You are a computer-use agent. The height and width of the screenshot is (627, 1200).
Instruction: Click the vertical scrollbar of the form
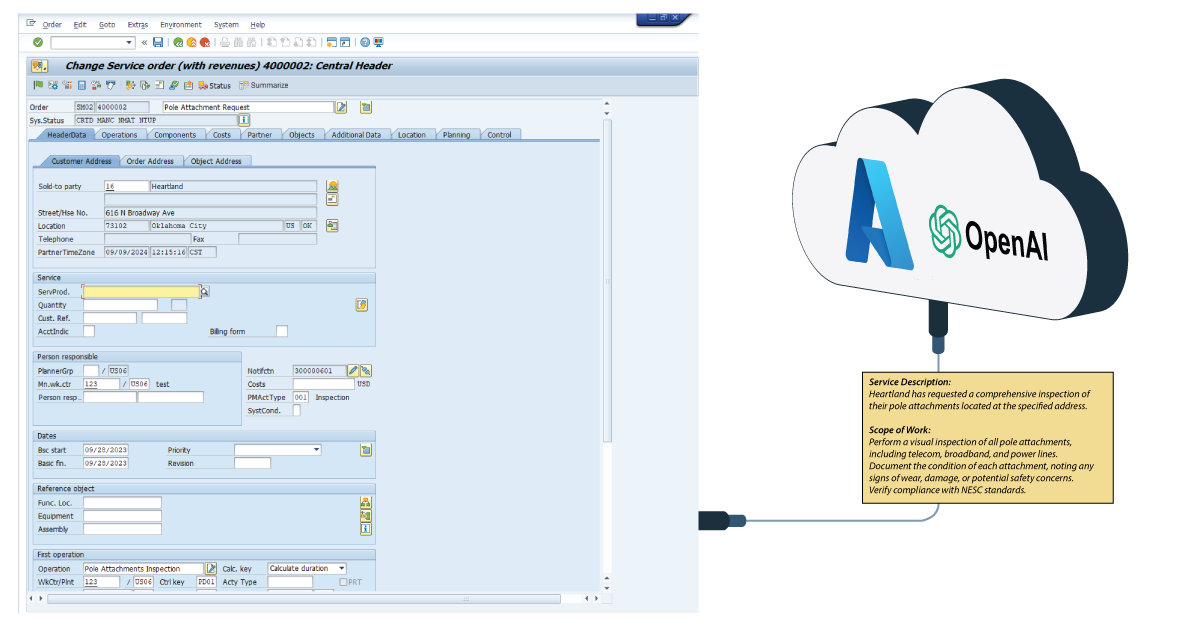[x=607, y=280]
